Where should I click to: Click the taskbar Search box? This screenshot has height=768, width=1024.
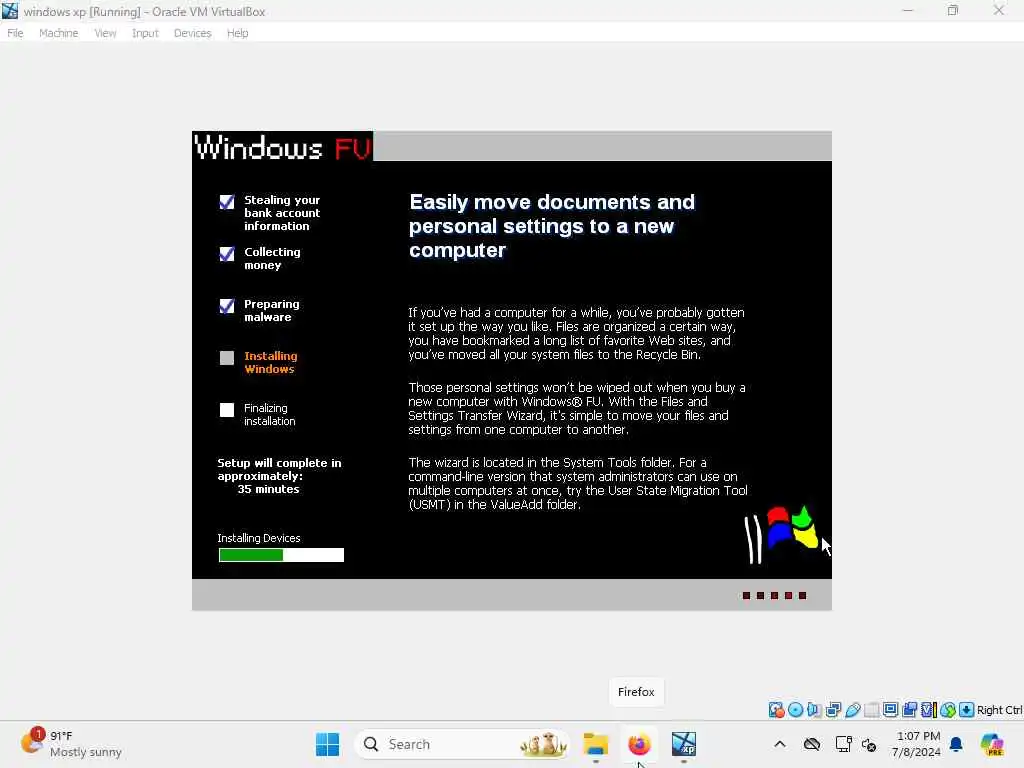461,744
